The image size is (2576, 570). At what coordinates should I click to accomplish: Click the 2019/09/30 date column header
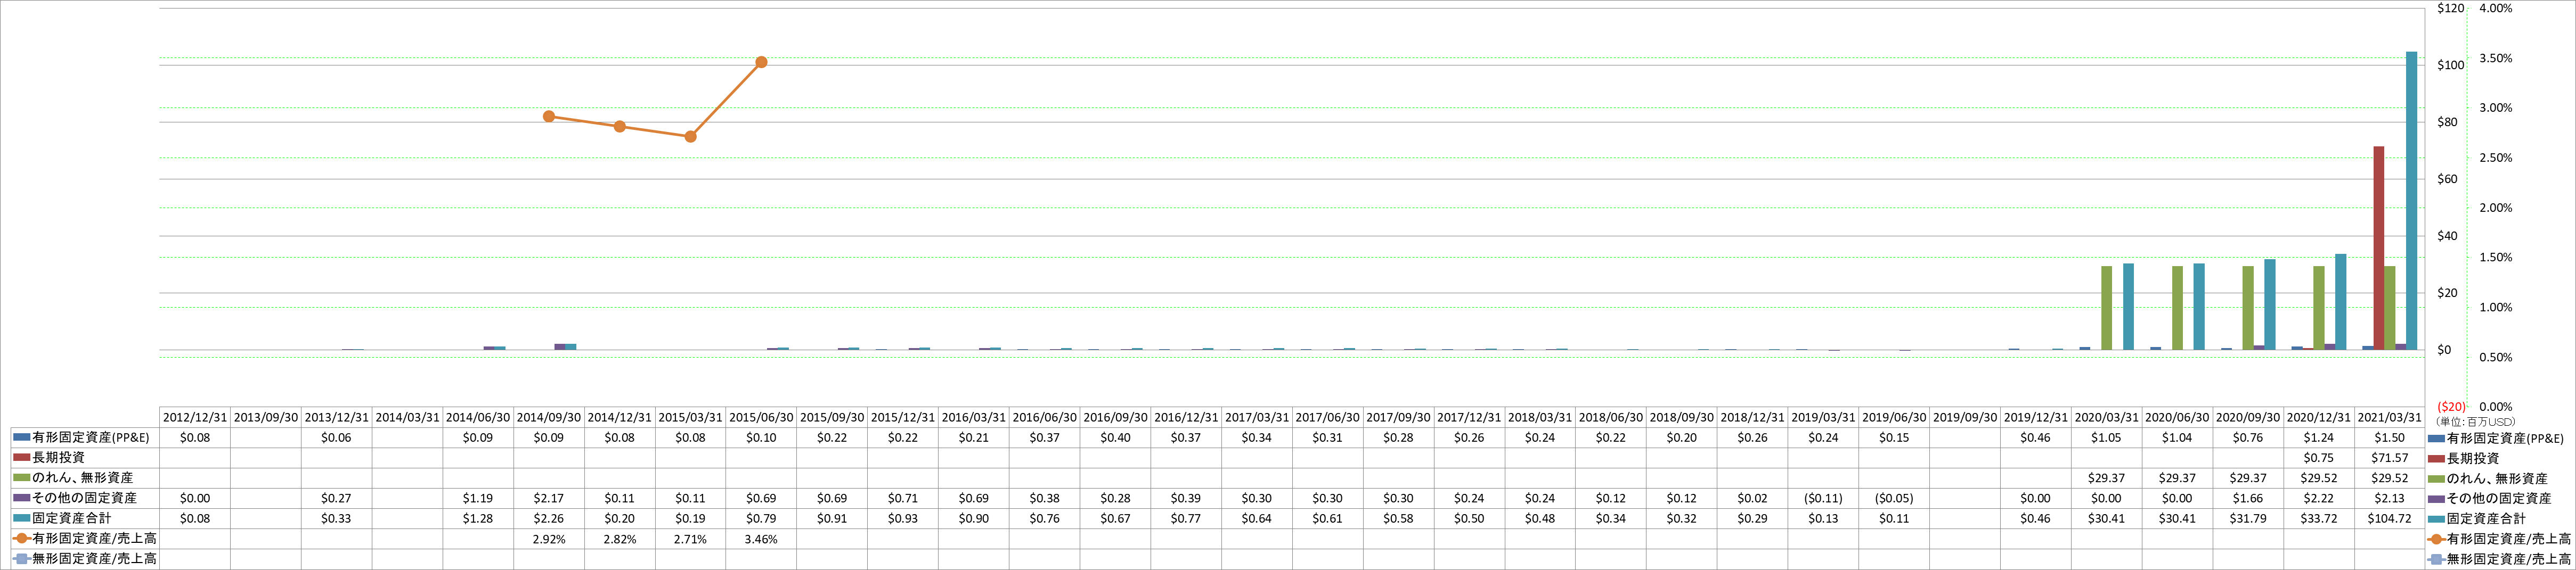click(x=1965, y=418)
